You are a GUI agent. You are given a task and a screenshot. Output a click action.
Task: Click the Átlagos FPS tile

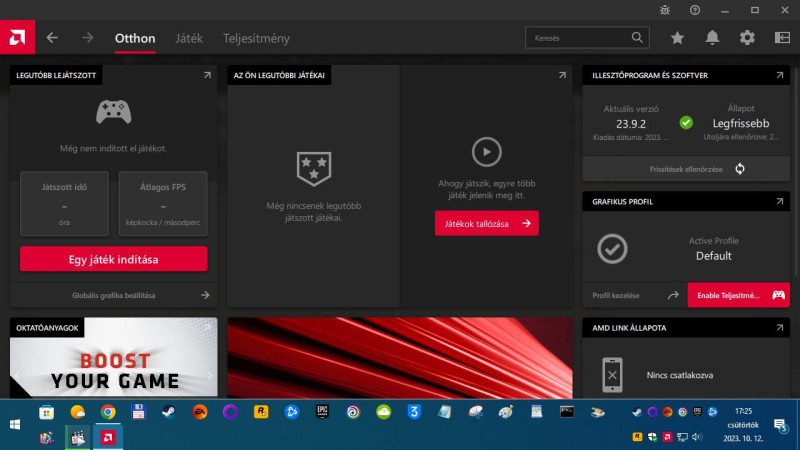click(x=163, y=204)
